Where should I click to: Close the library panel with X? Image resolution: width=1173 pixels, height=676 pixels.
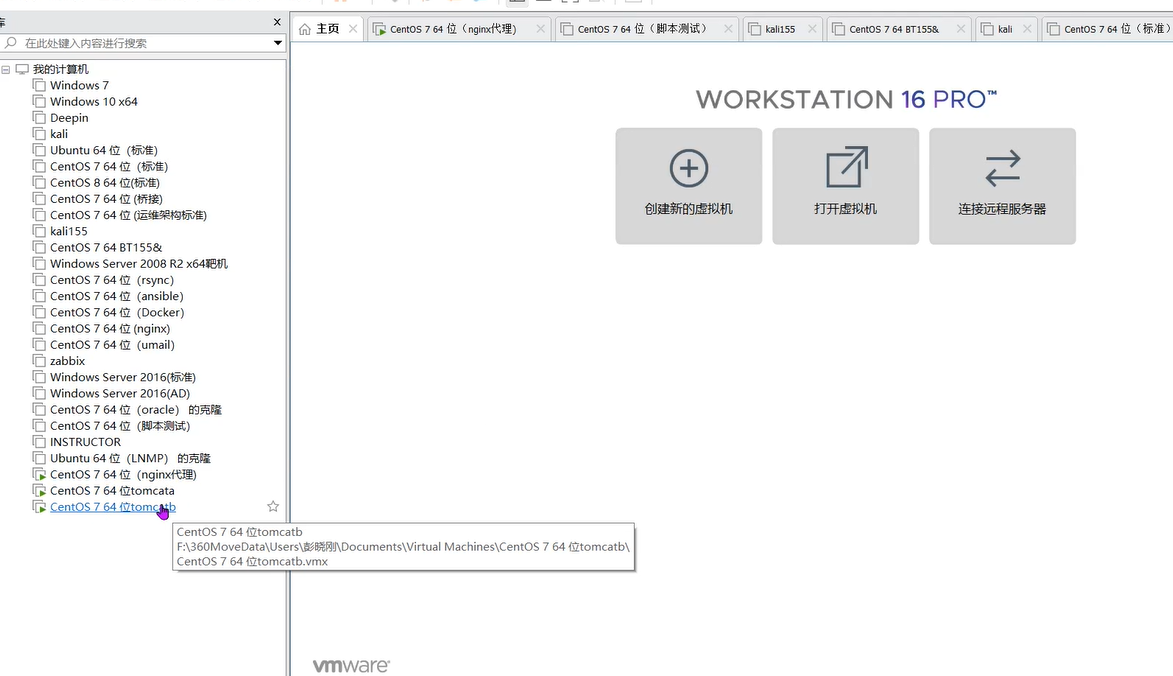click(x=277, y=22)
